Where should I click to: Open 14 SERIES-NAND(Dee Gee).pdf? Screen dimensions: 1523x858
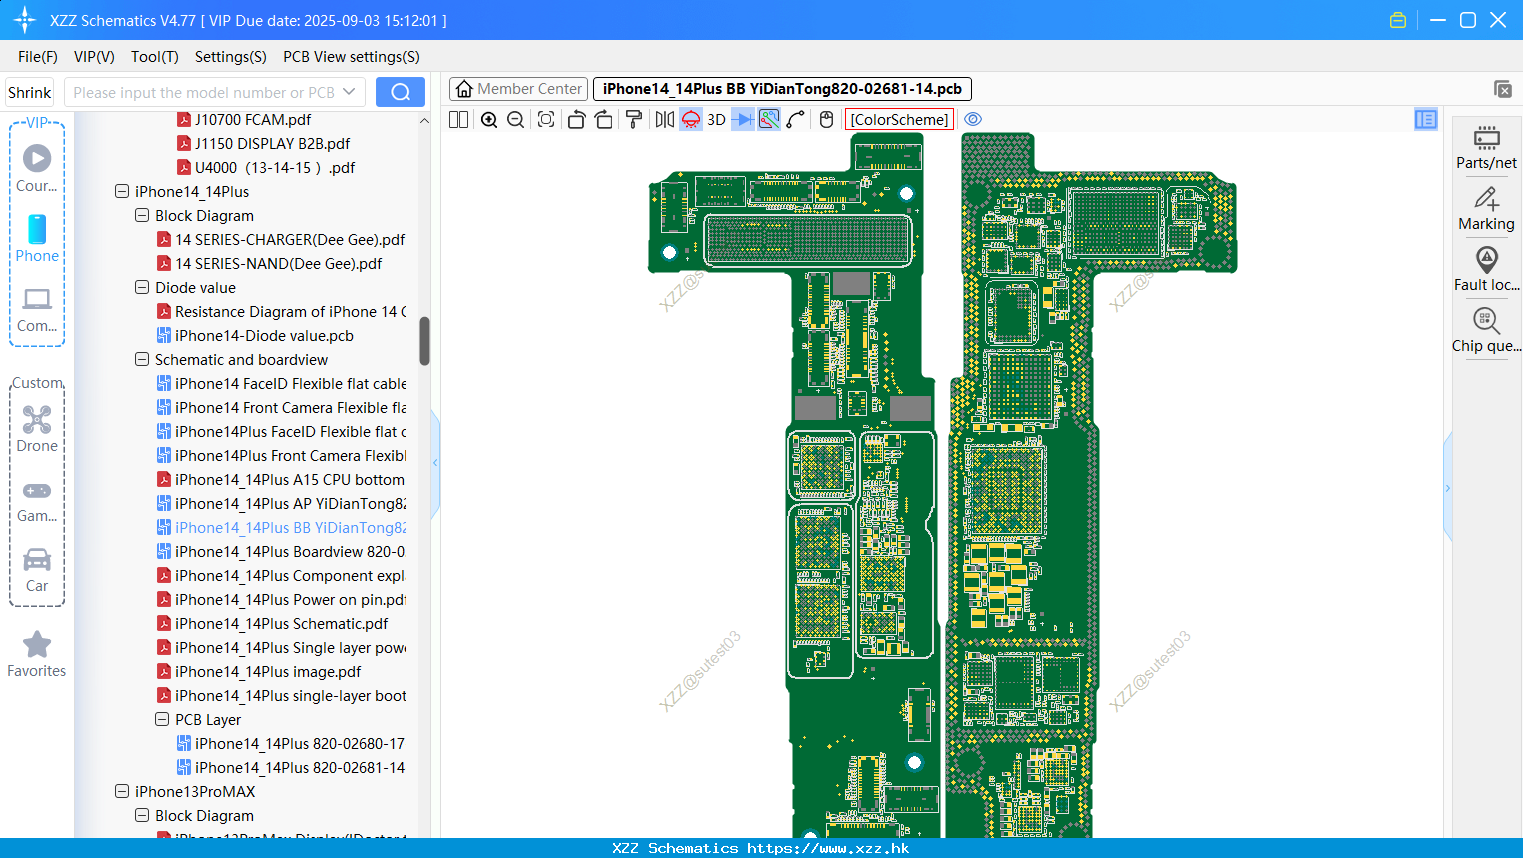(270, 264)
